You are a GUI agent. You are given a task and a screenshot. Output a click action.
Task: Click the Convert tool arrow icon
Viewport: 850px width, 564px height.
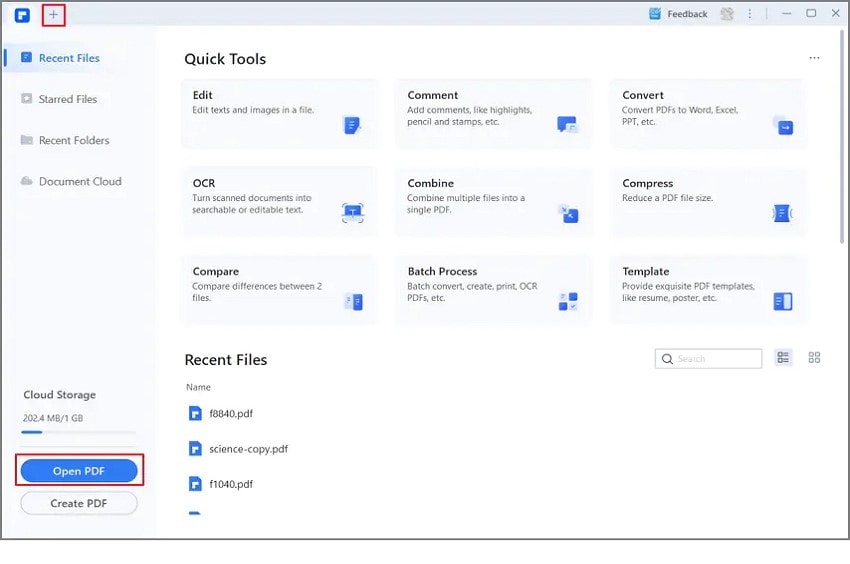783,125
